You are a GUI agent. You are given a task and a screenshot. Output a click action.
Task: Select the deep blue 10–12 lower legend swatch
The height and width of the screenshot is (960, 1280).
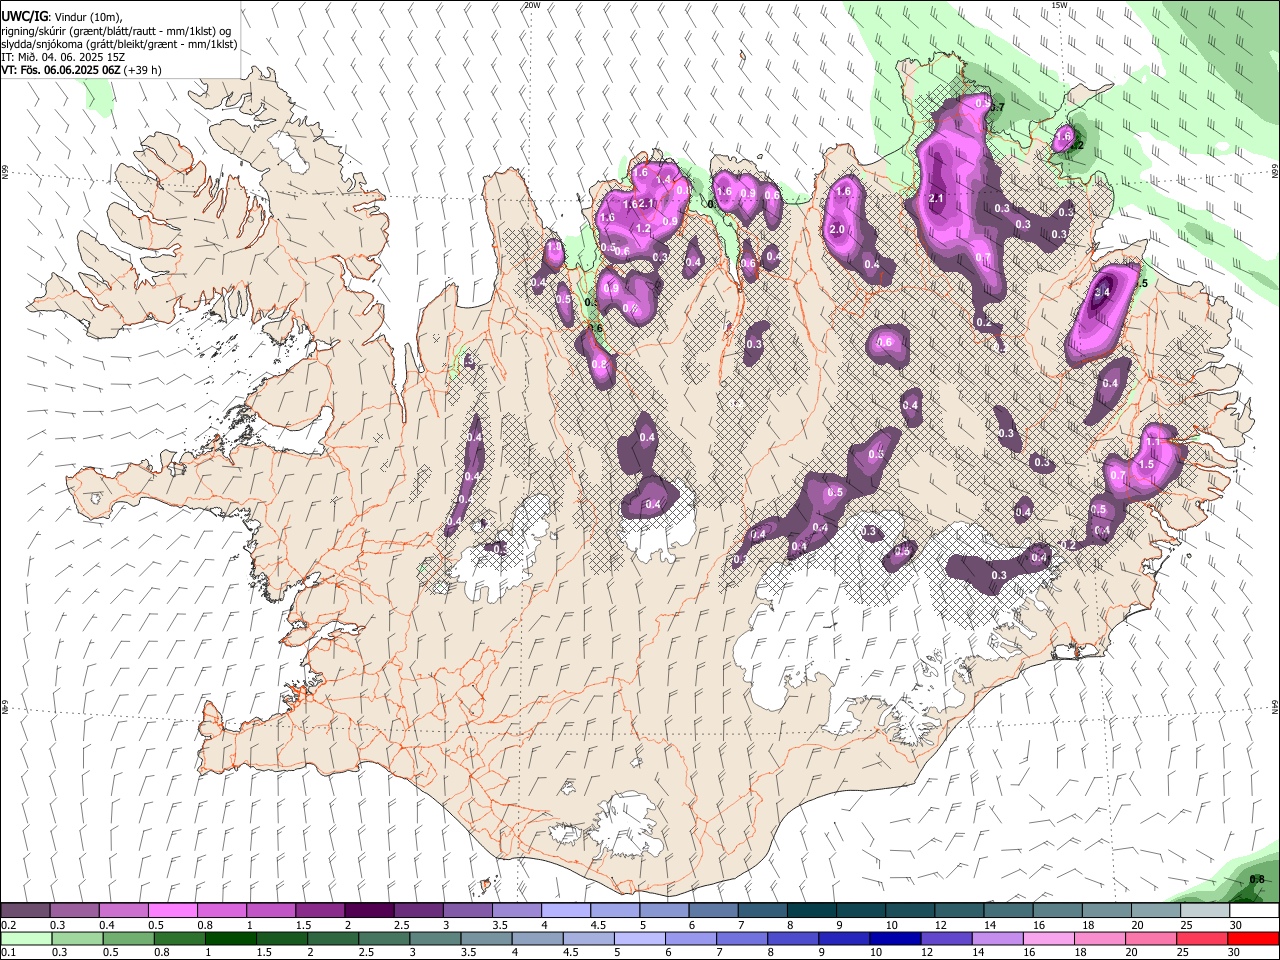(895, 938)
